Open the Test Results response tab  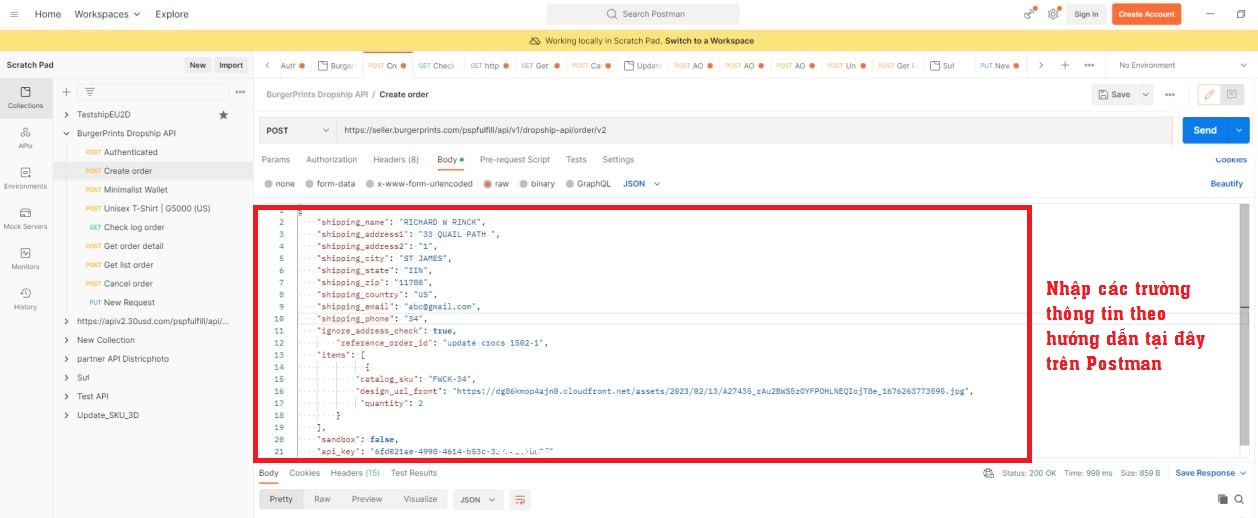tap(414, 473)
